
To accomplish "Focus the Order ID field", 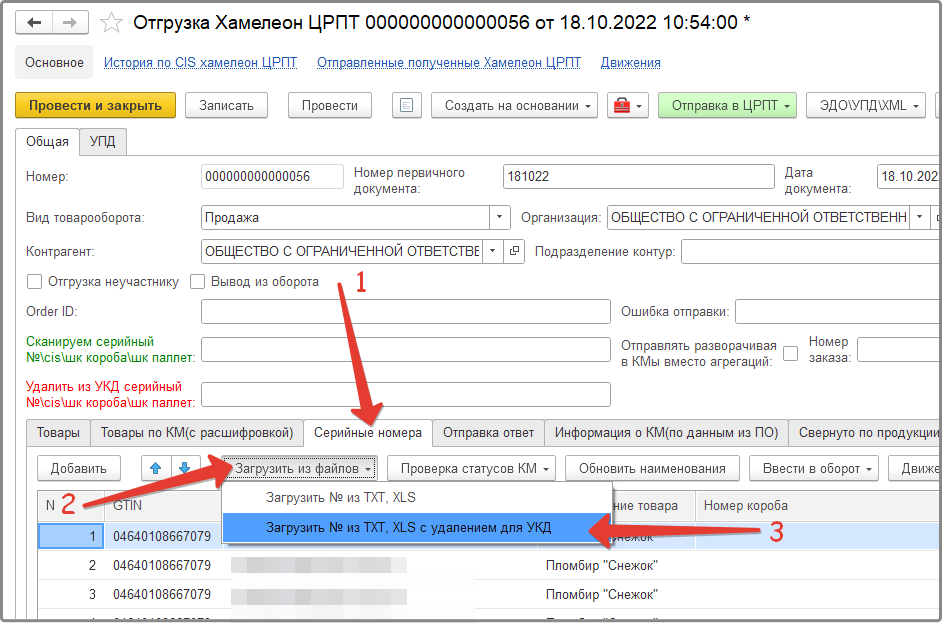I will pyautogui.click(x=406, y=312).
